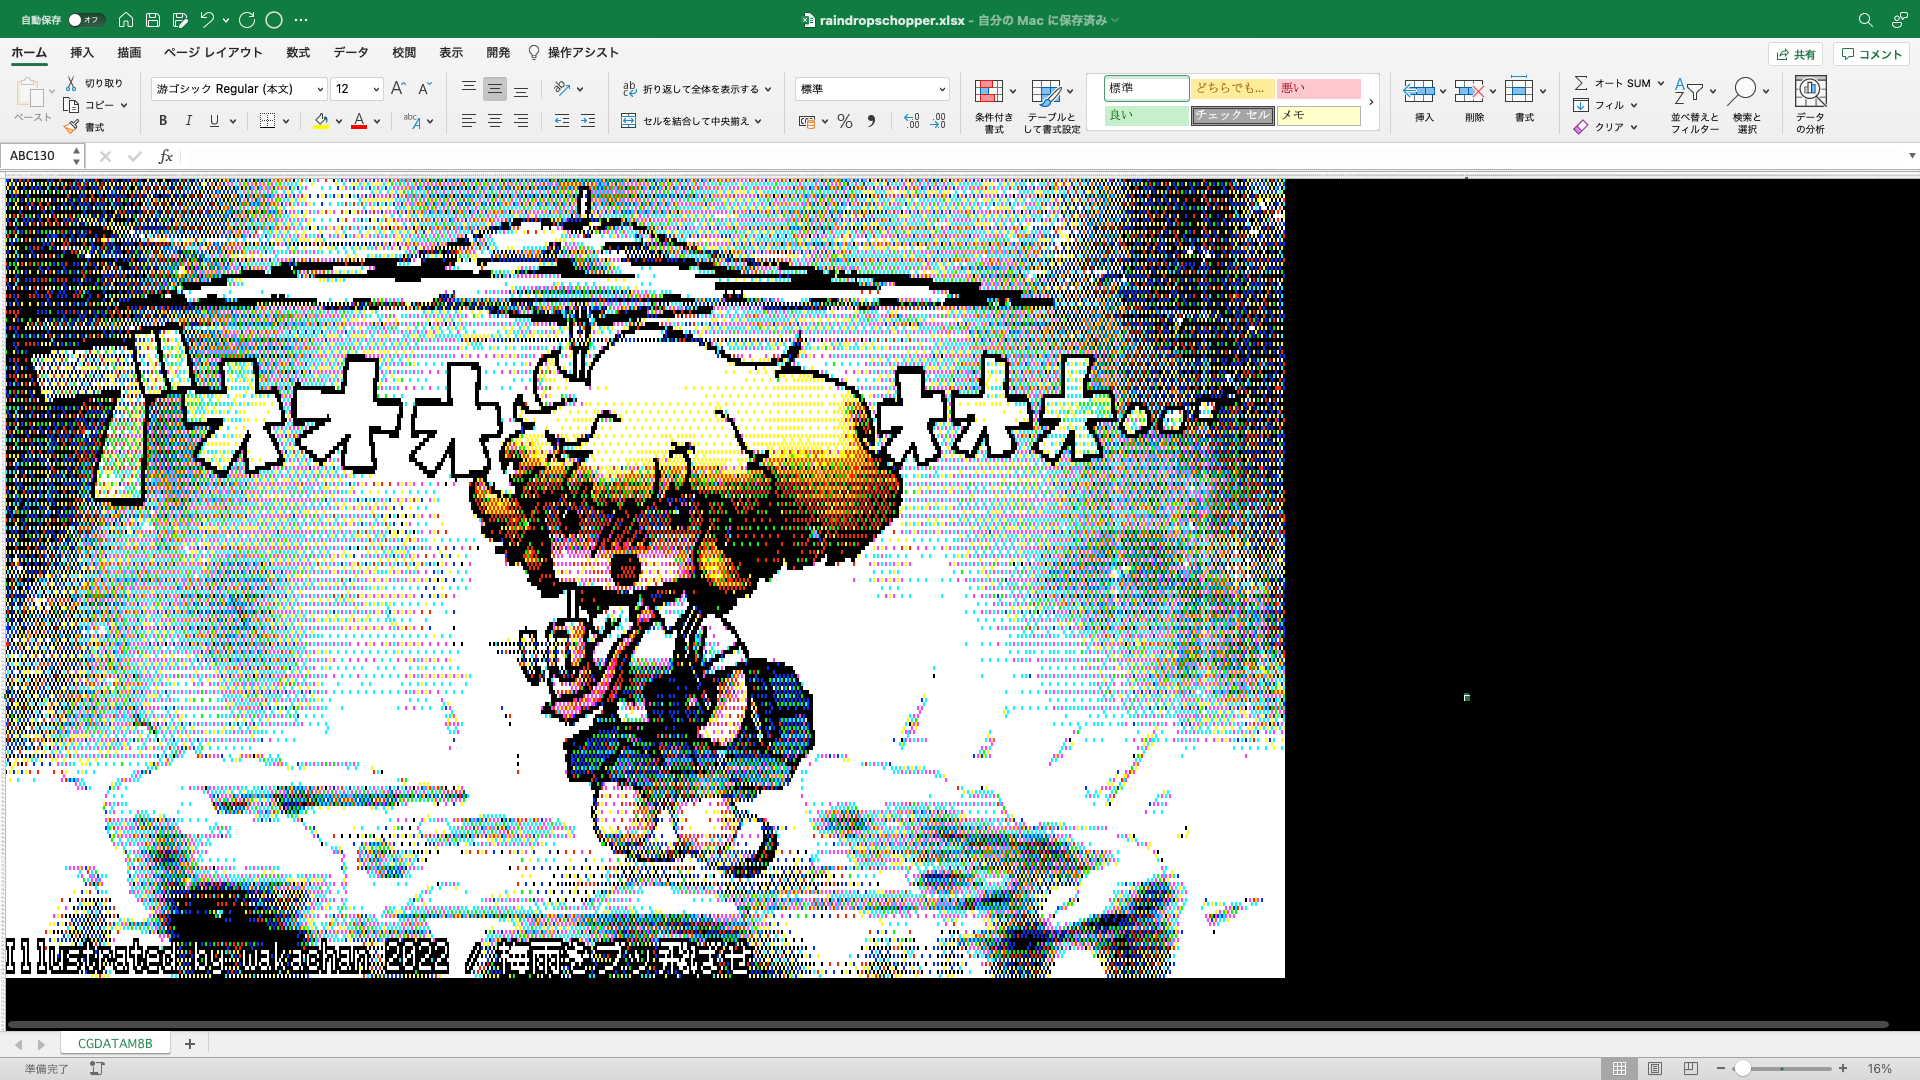Click the decrease font size icon

pos(424,89)
